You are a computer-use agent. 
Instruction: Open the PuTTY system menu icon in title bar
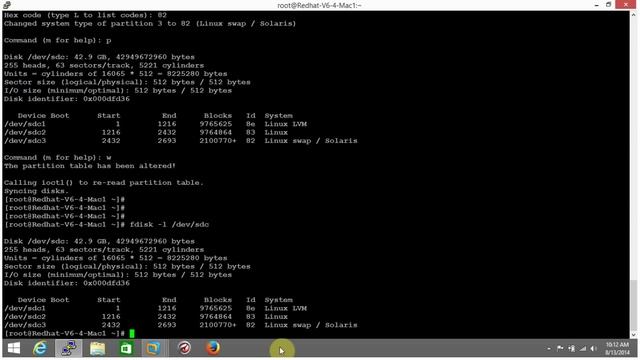[7, 5]
